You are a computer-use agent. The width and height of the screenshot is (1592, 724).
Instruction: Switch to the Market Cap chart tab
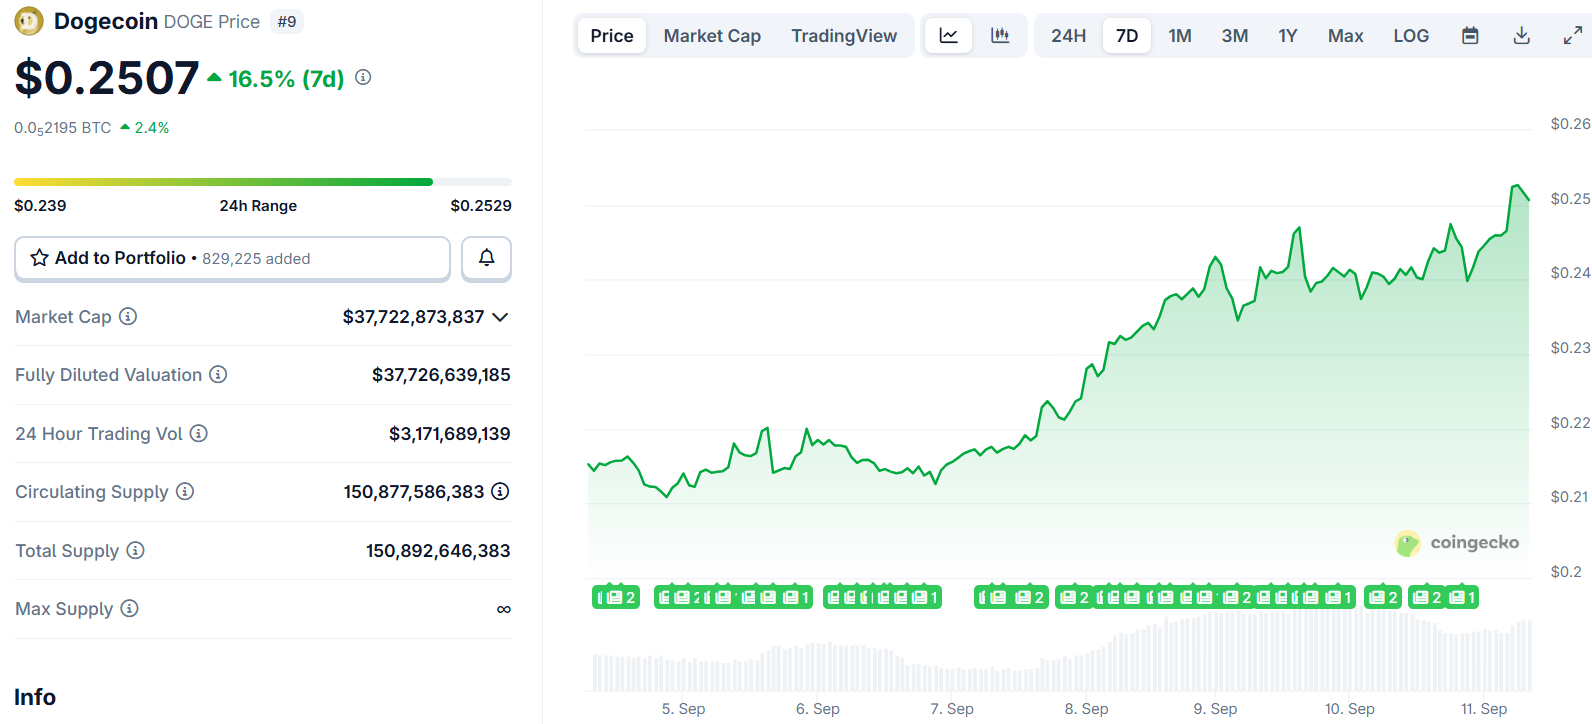(x=712, y=36)
